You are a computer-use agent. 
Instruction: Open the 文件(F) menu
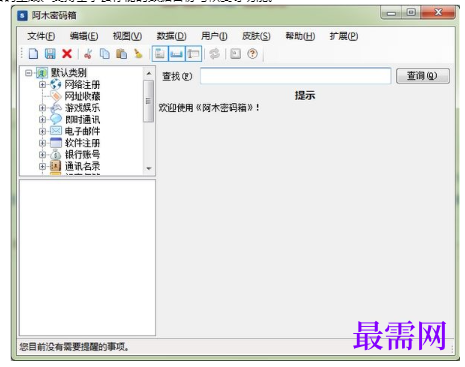[x=41, y=36]
